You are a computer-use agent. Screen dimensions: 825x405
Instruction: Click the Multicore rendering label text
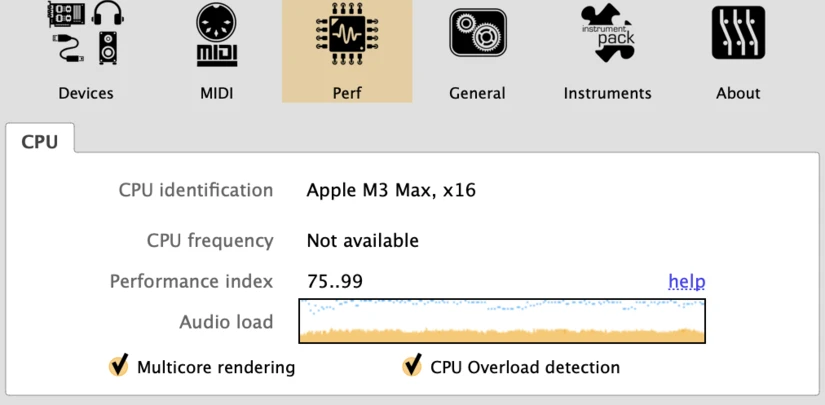click(x=216, y=367)
